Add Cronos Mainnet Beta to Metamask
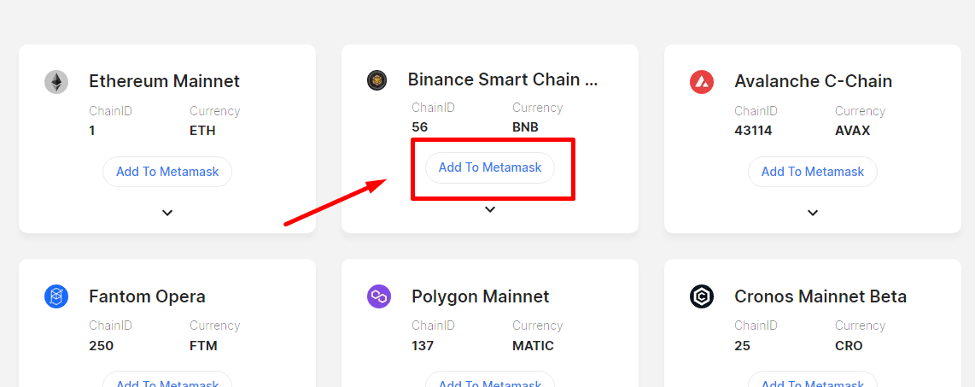This screenshot has height=387, width=977. pos(813,380)
